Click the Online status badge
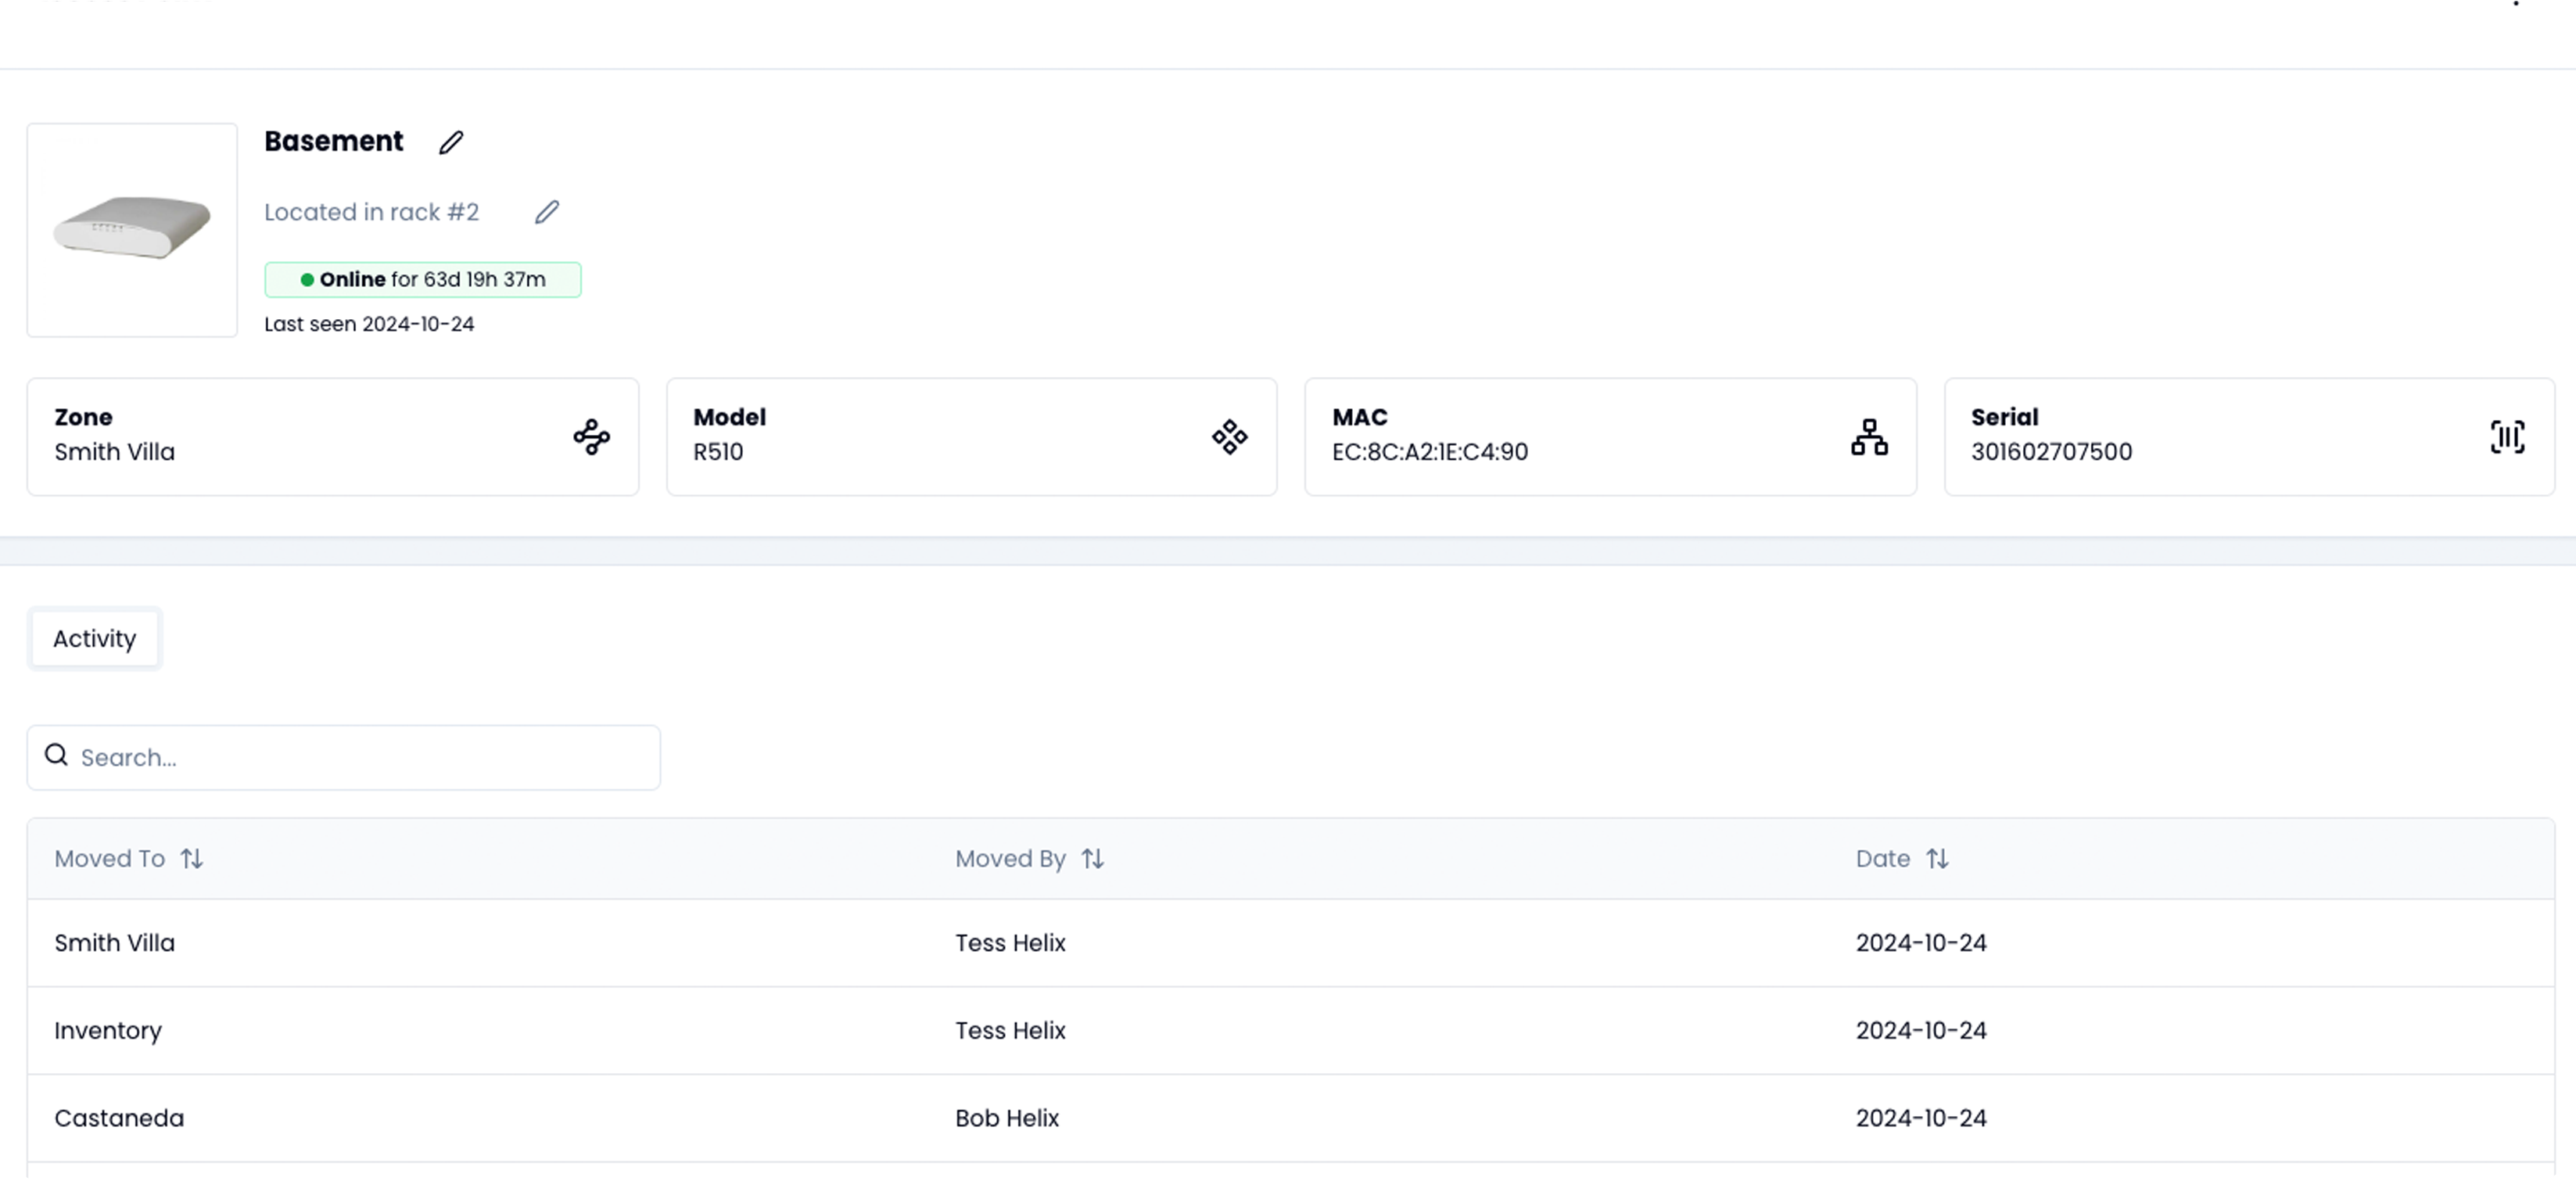This screenshot has width=2576, height=1181. tap(422, 280)
